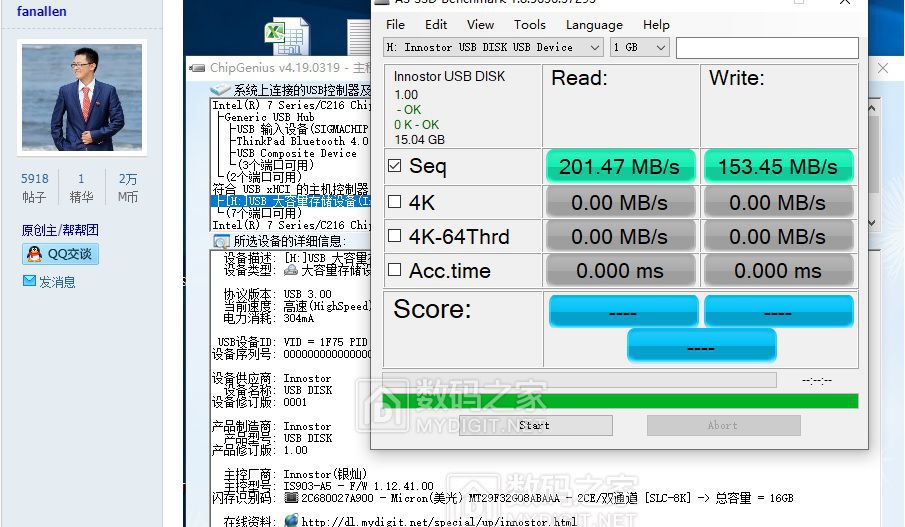Click the device type icon beside 大容量存储设备
Screen dimensions: 905x527
point(291,270)
